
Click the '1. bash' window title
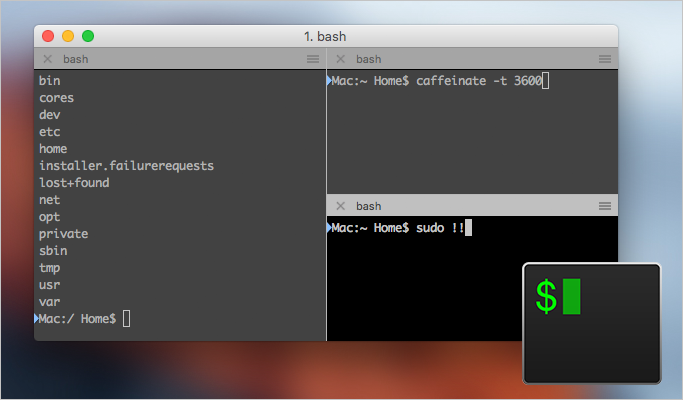pos(325,37)
